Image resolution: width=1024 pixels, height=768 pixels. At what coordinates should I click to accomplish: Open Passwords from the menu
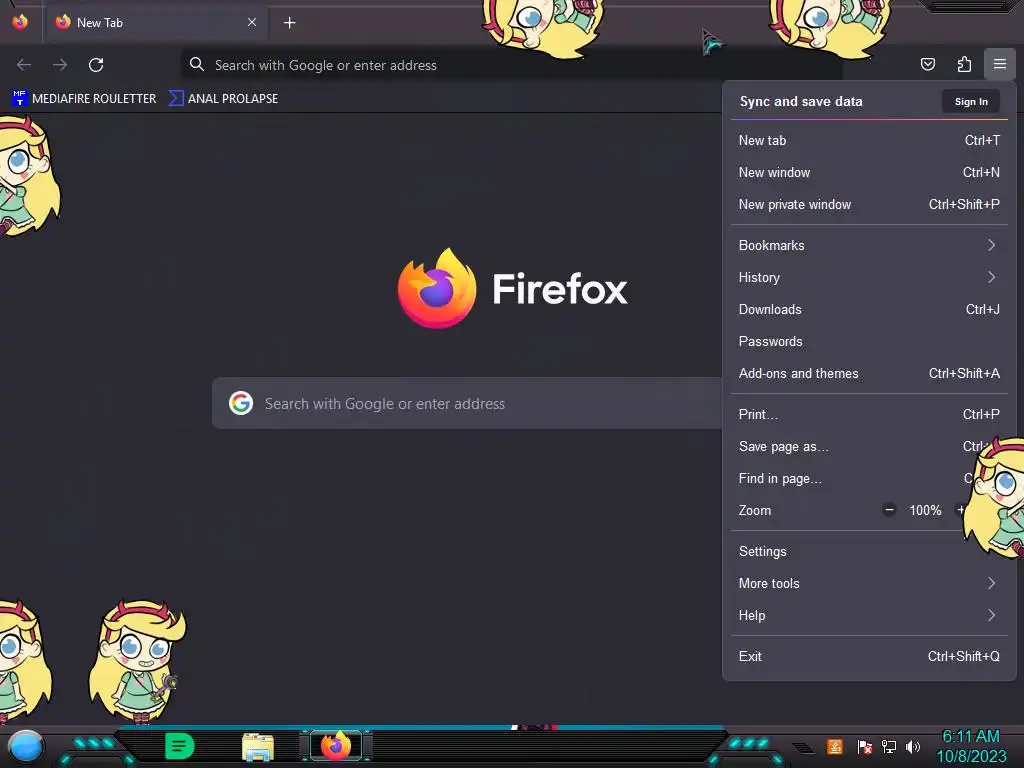tap(869, 342)
